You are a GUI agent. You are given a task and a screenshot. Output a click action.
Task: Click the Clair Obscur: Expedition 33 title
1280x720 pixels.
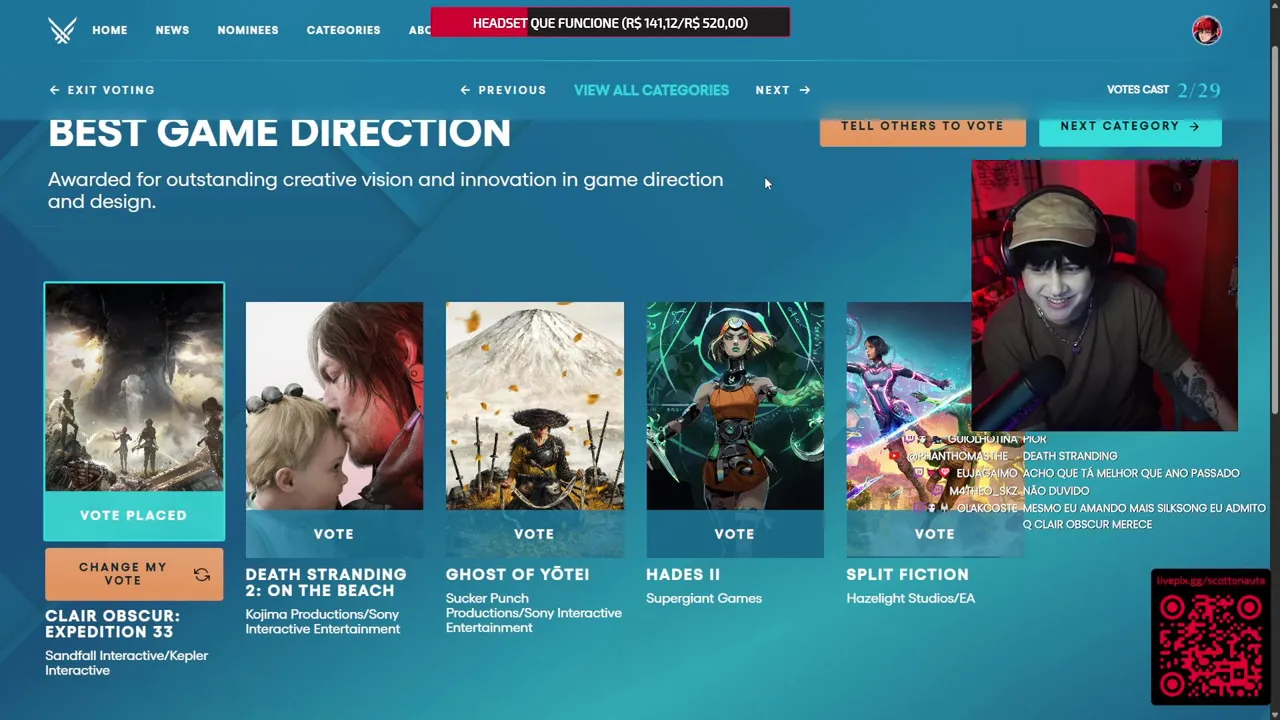tap(113, 624)
